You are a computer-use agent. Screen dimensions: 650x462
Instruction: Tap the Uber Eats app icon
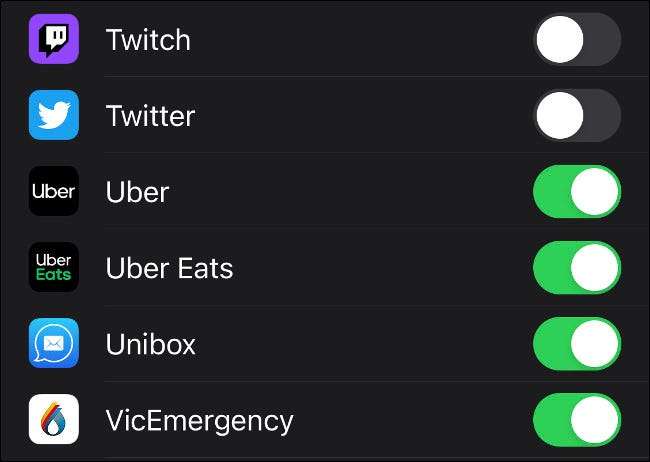pyautogui.click(x=54, y=268)
